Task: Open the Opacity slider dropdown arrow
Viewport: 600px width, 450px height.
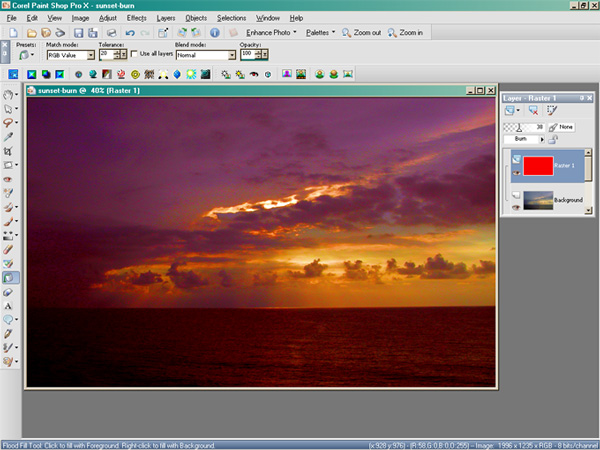Action: 265,55
